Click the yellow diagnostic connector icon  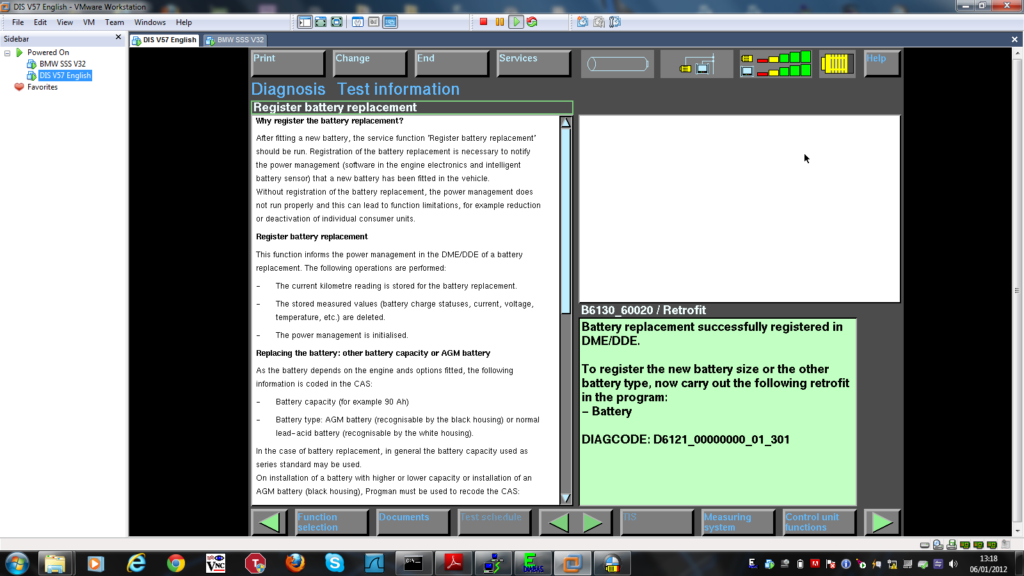point(837,65)
